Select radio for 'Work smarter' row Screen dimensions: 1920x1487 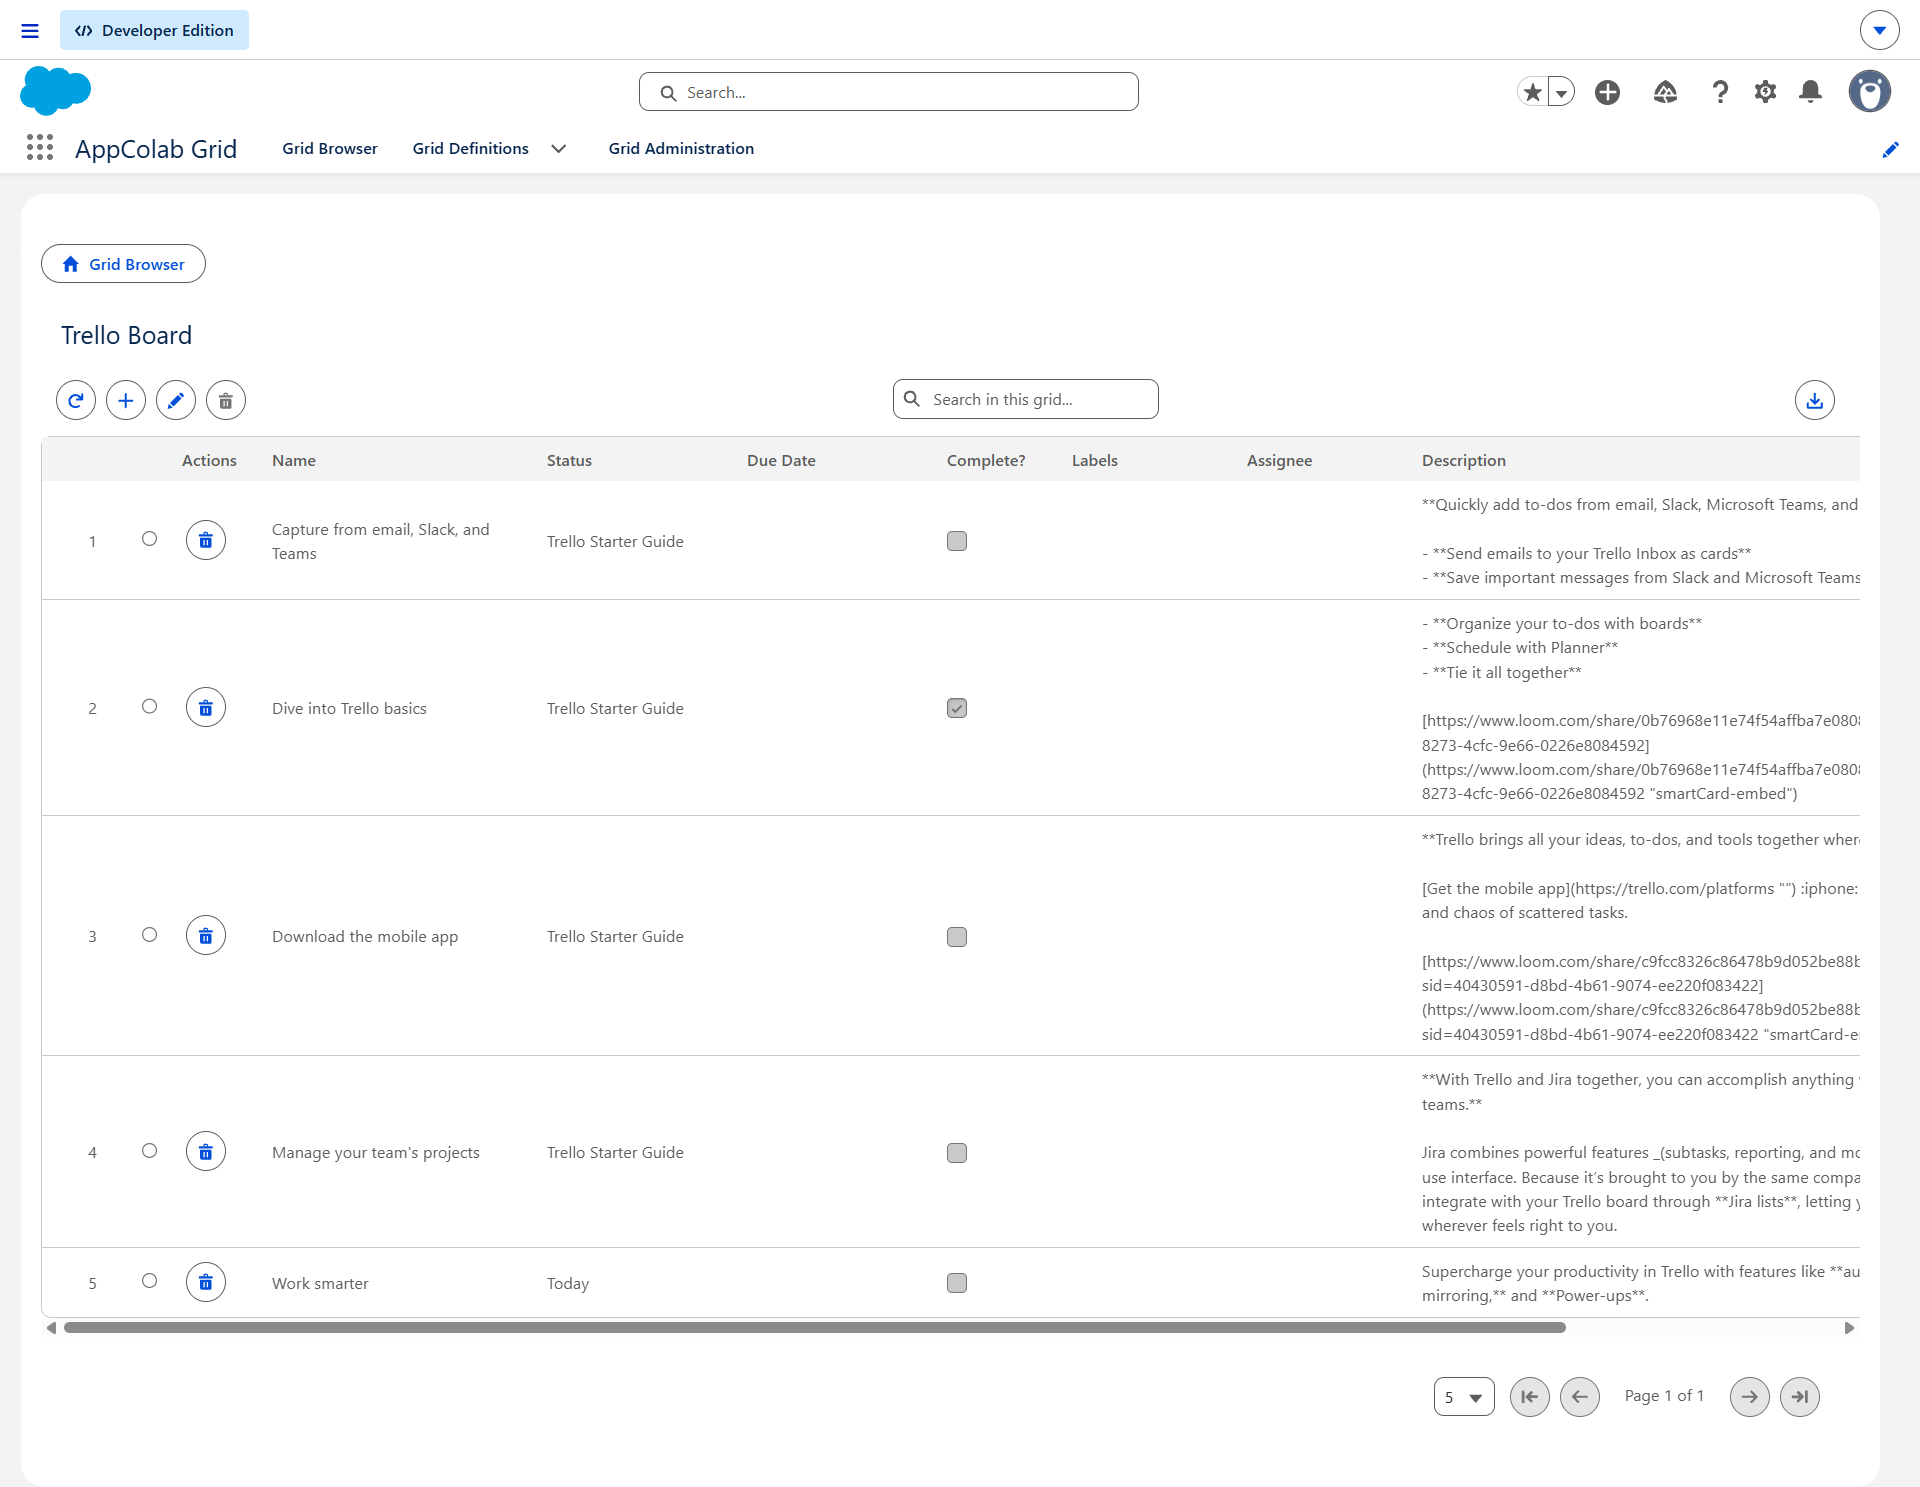click(149, 1281)
